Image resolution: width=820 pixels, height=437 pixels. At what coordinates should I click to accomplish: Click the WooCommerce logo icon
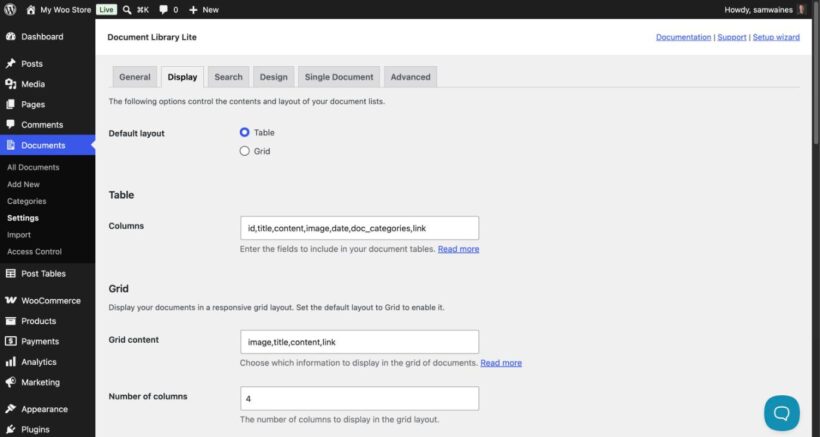tap(10, 301)
